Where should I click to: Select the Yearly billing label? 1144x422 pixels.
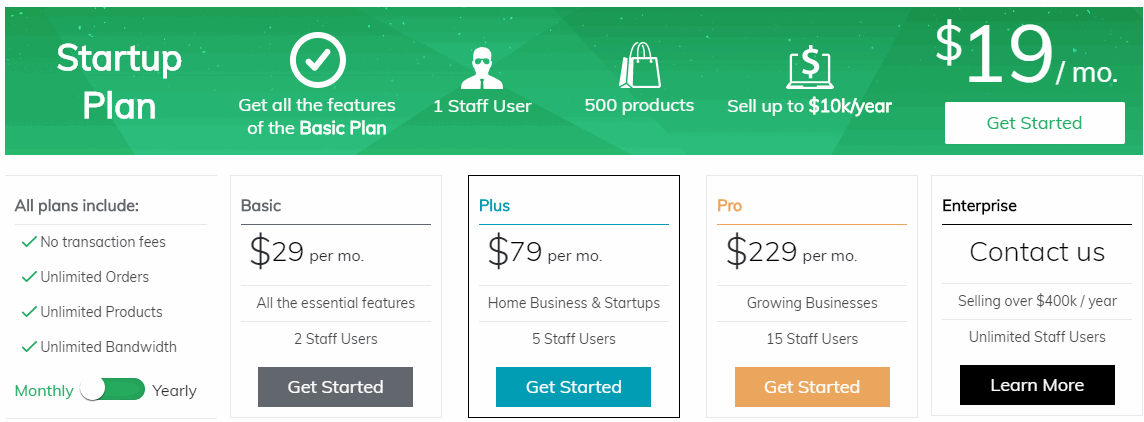[x=174, y=391]
